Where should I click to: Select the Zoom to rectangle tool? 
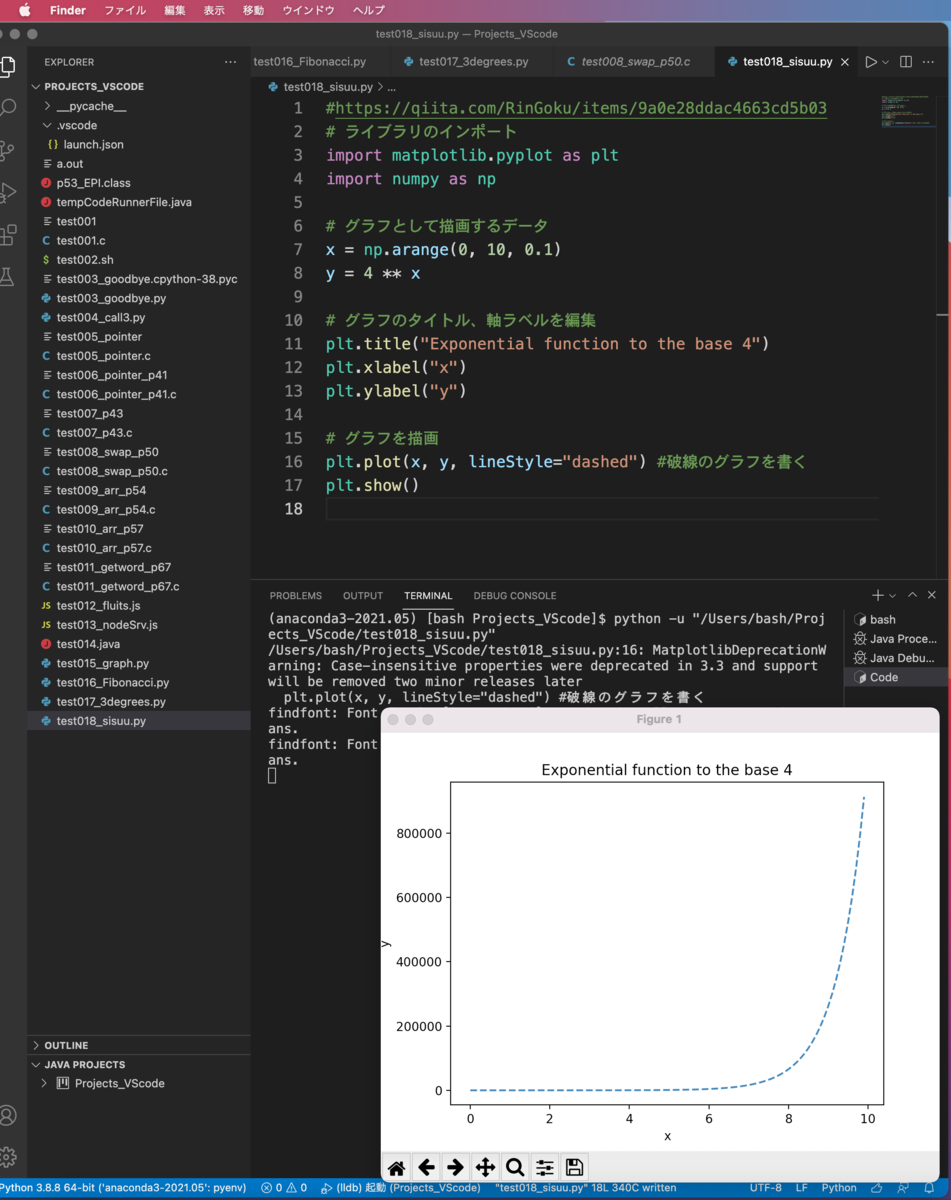pyautogui.click(x=515, y=1167)
